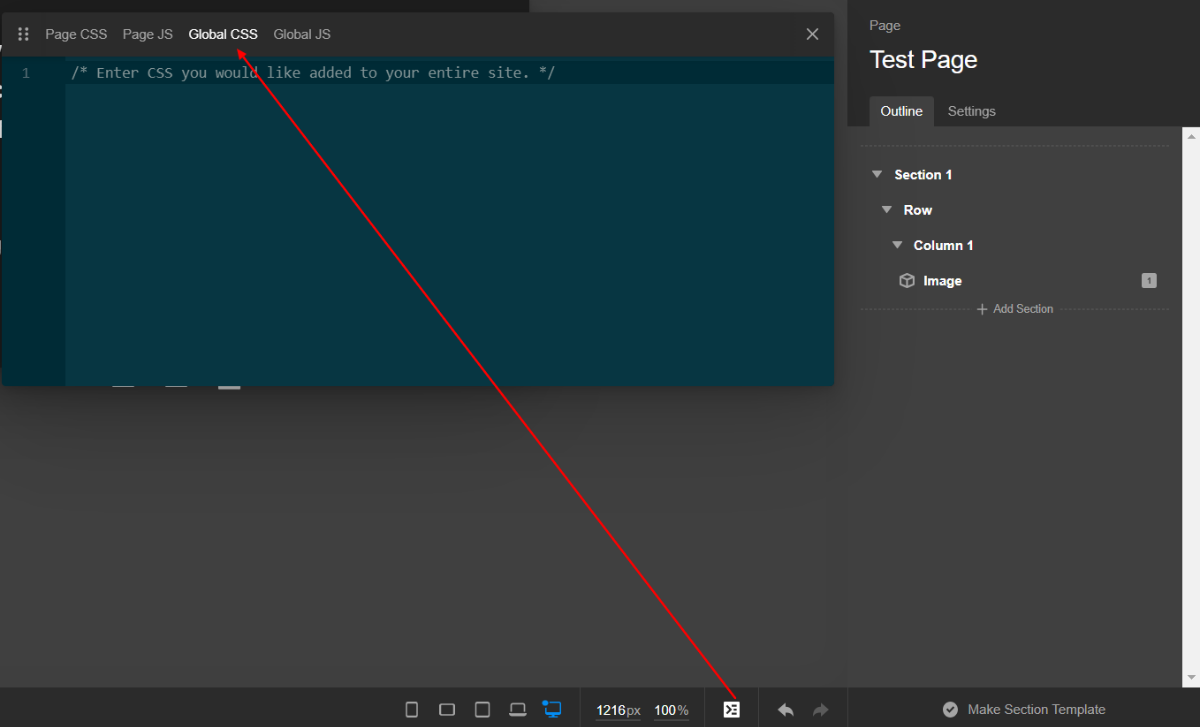Toggle the code editor icon in bottom bar

click(731, 710)
